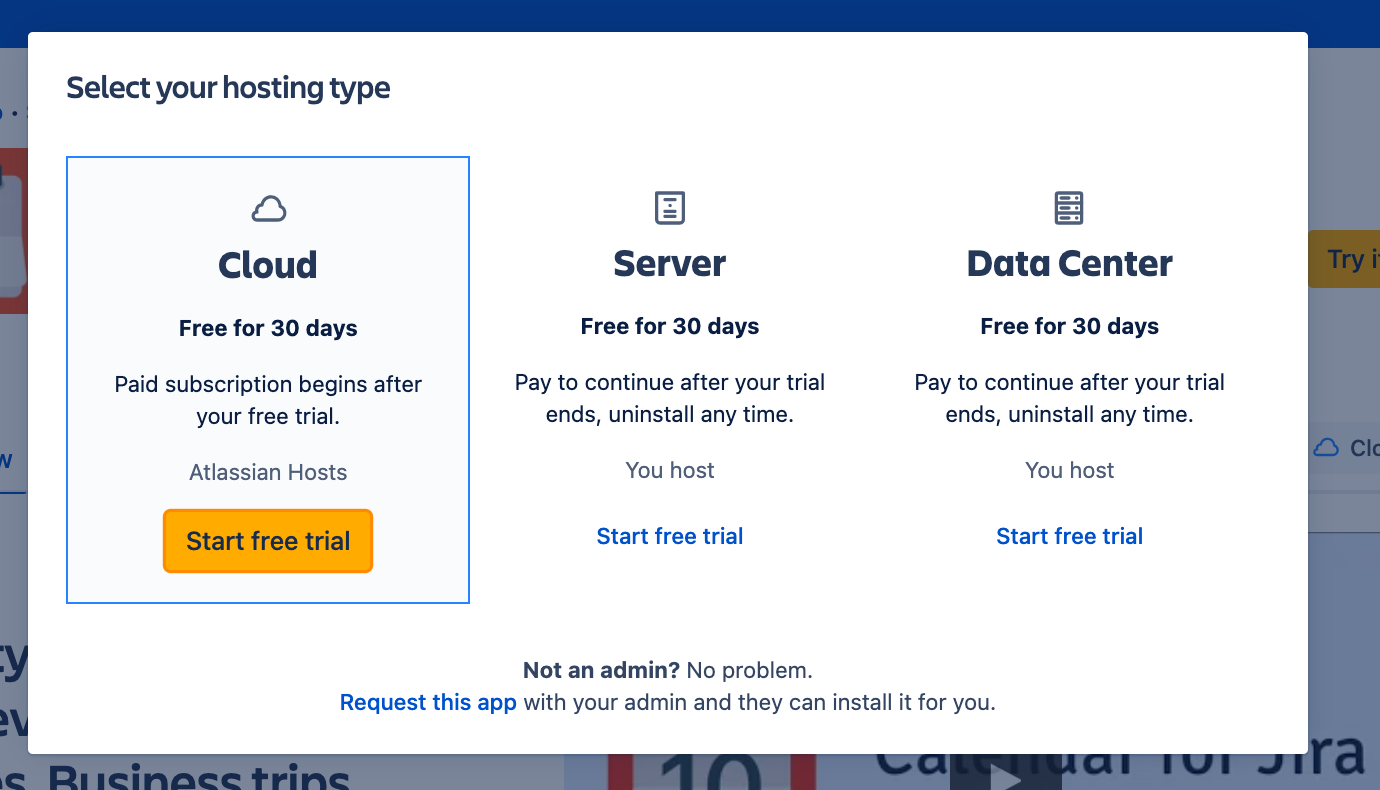The width and height of the screenshot is (1380, 790).
Task: Start free trial for Server hosting
Action: pyautogui.click(x=669, y=536)
